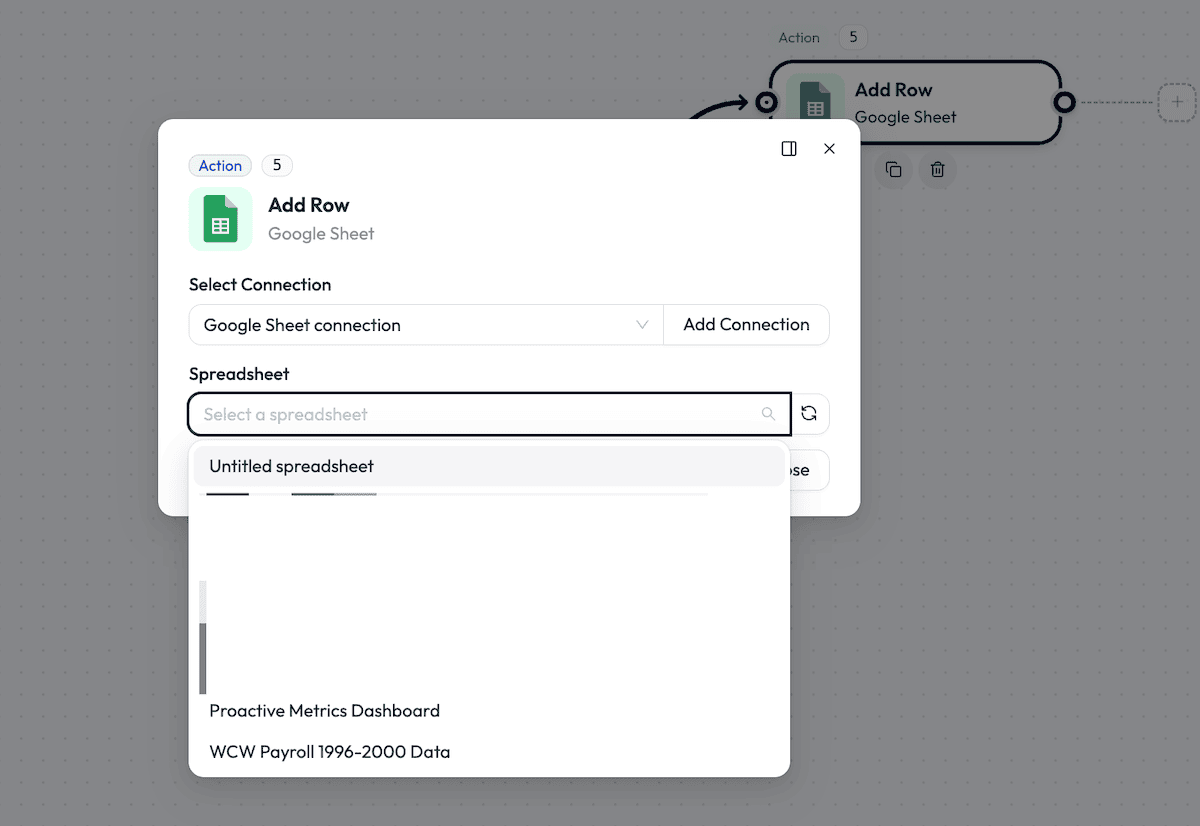Click the Add Row node's right output connector
Viewport: 1200px width, 826px height.
pos(1065,102)
